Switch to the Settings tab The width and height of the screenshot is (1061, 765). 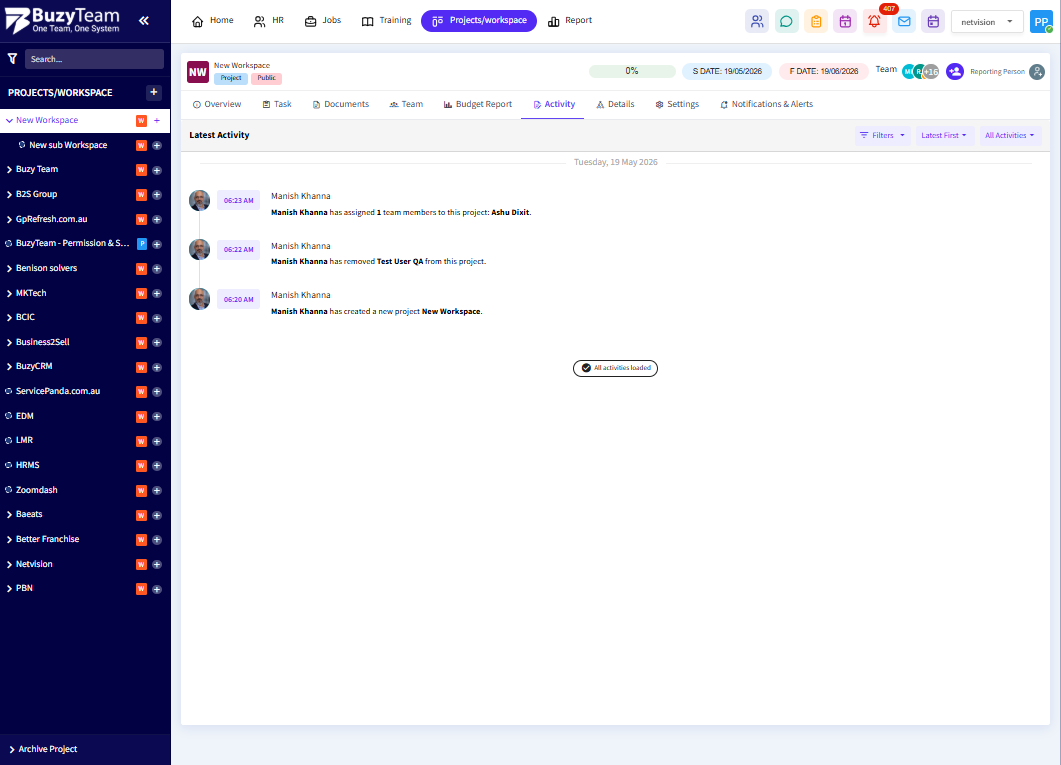pyautogui.click(x=677, y=104)
